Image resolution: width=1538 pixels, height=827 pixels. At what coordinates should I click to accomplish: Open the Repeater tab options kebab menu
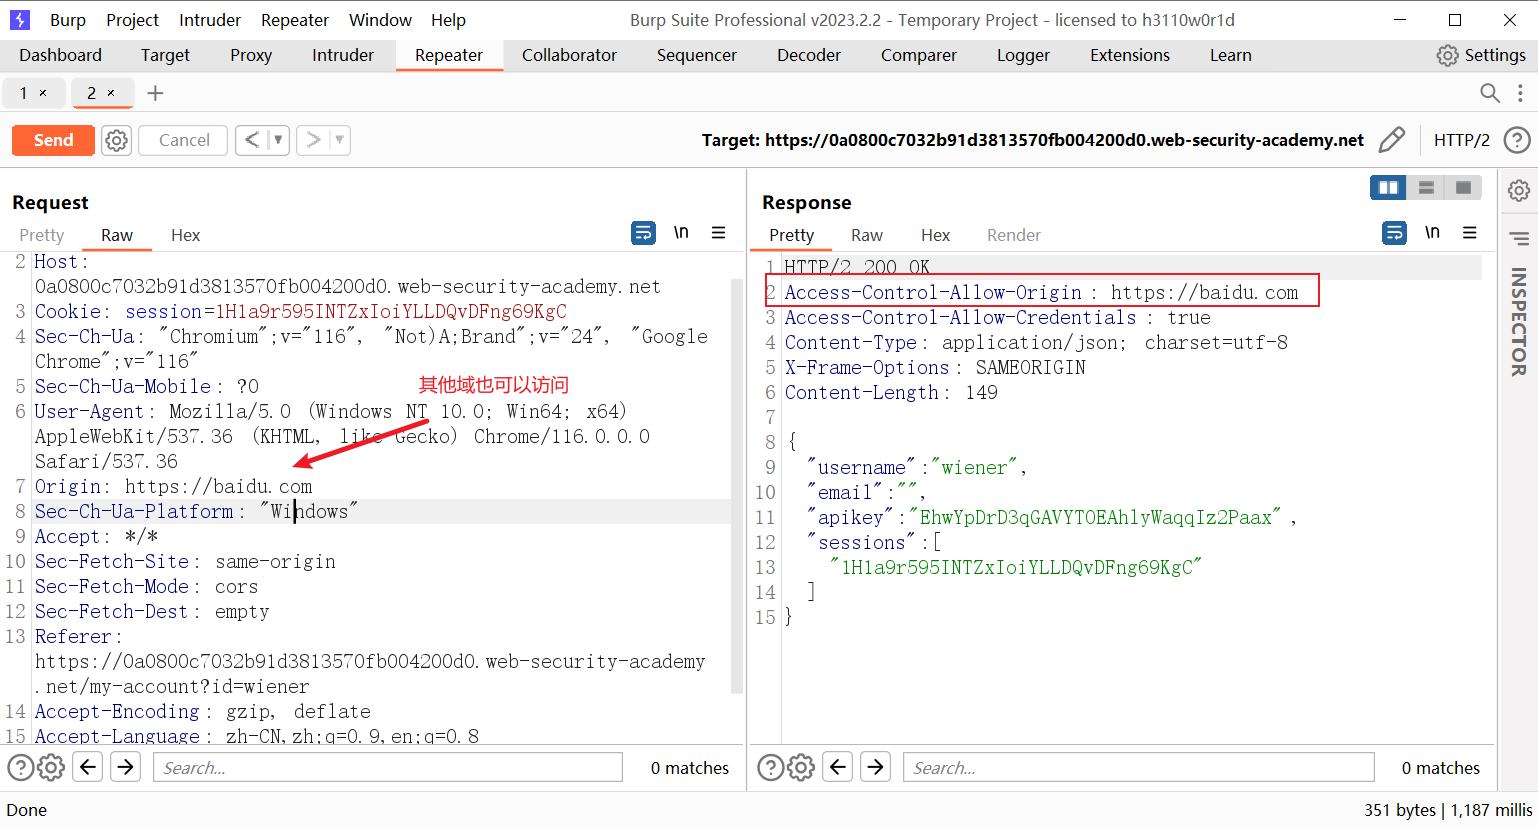click(x=1520, y=93)
